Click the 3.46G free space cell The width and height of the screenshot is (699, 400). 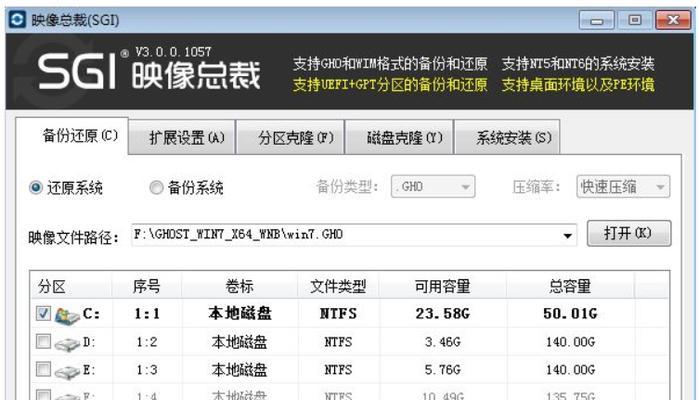coord(442,342)
